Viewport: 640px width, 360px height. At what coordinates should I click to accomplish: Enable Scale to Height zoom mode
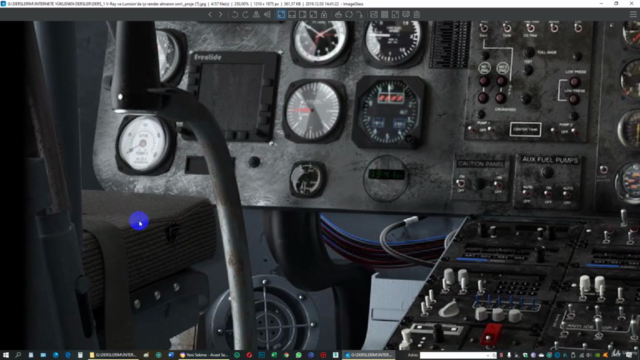coord(302,15)
